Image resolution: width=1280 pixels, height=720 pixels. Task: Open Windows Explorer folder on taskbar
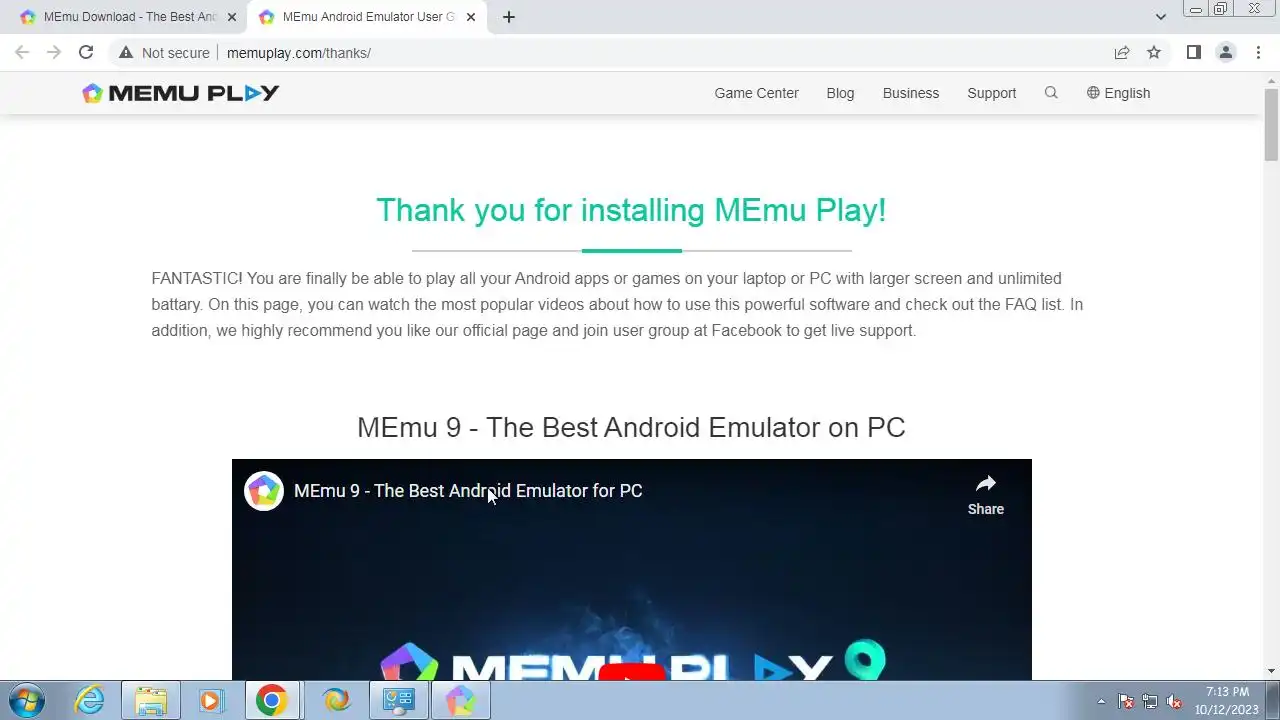(x=151, y=701)
